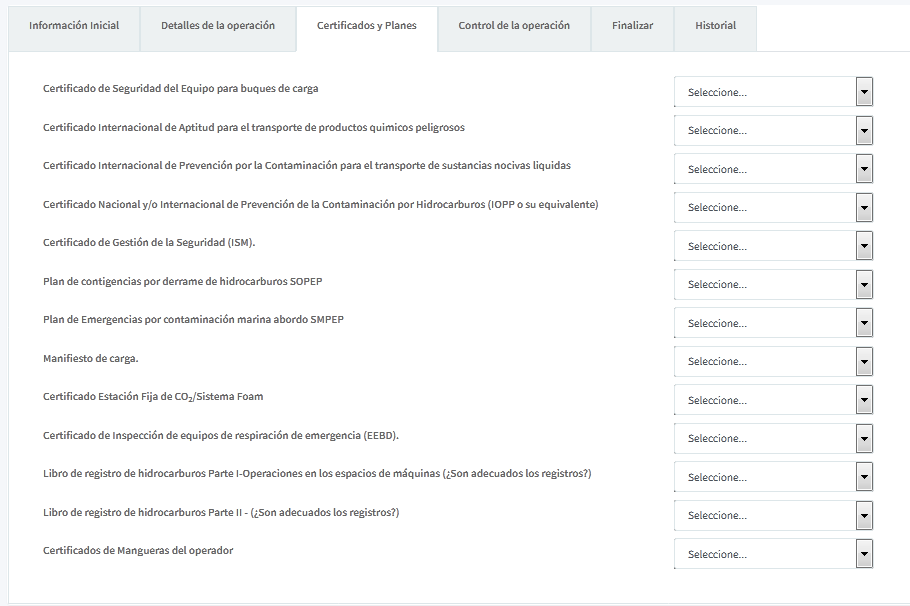Switch to Detalles de la operación tab
Screen dimensions: 910x606
218,26
